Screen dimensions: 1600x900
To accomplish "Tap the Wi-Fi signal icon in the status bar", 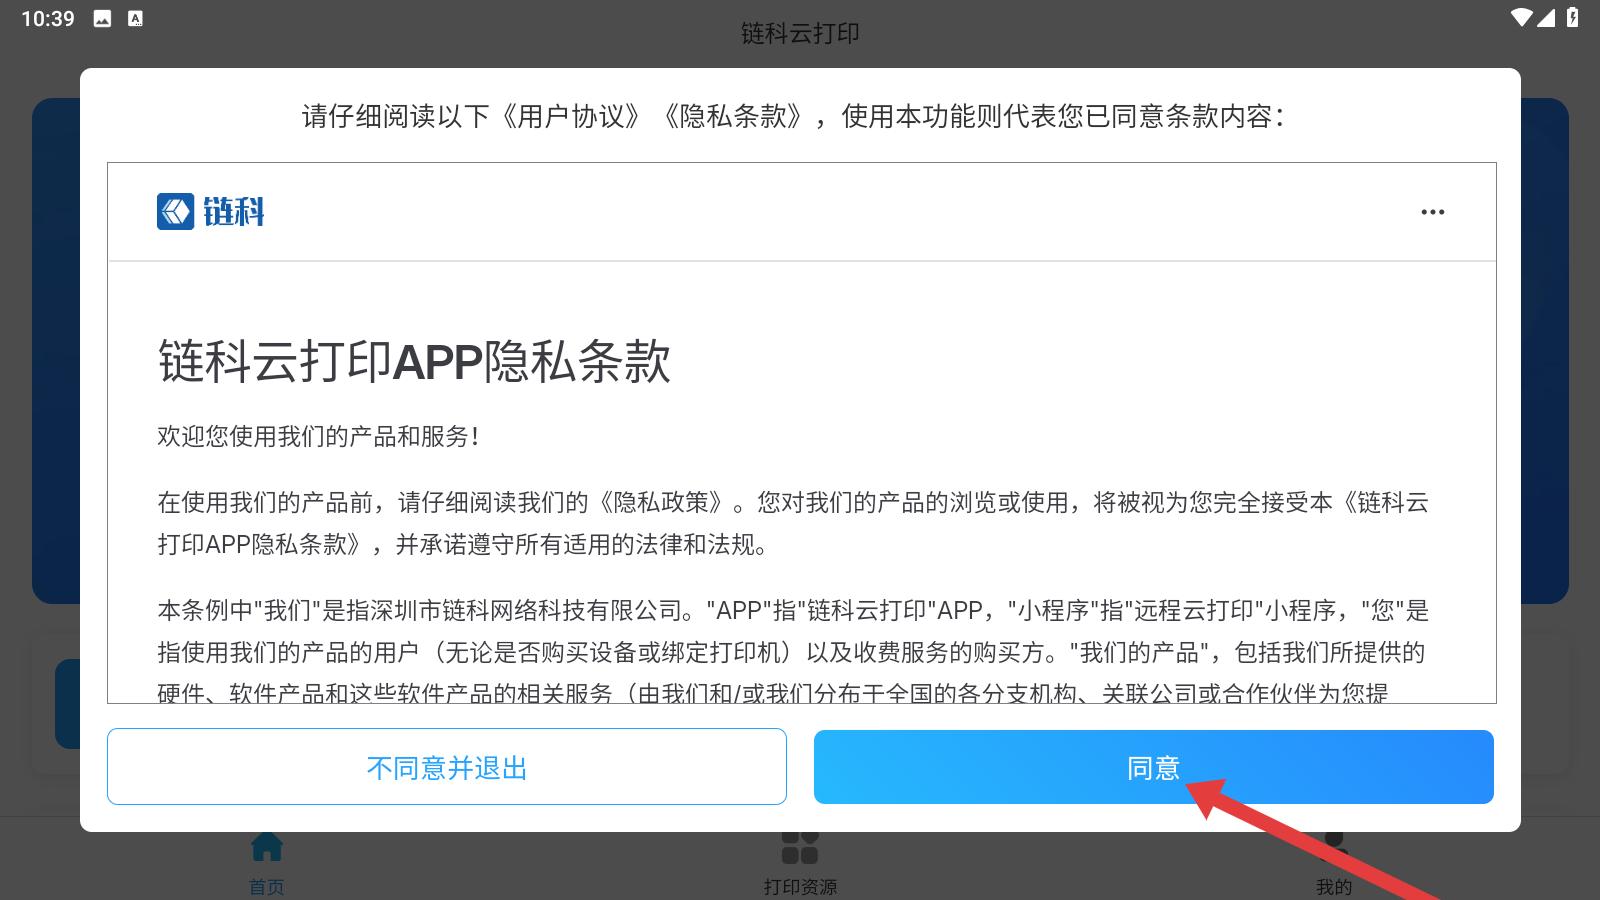I will [1521, 18].
